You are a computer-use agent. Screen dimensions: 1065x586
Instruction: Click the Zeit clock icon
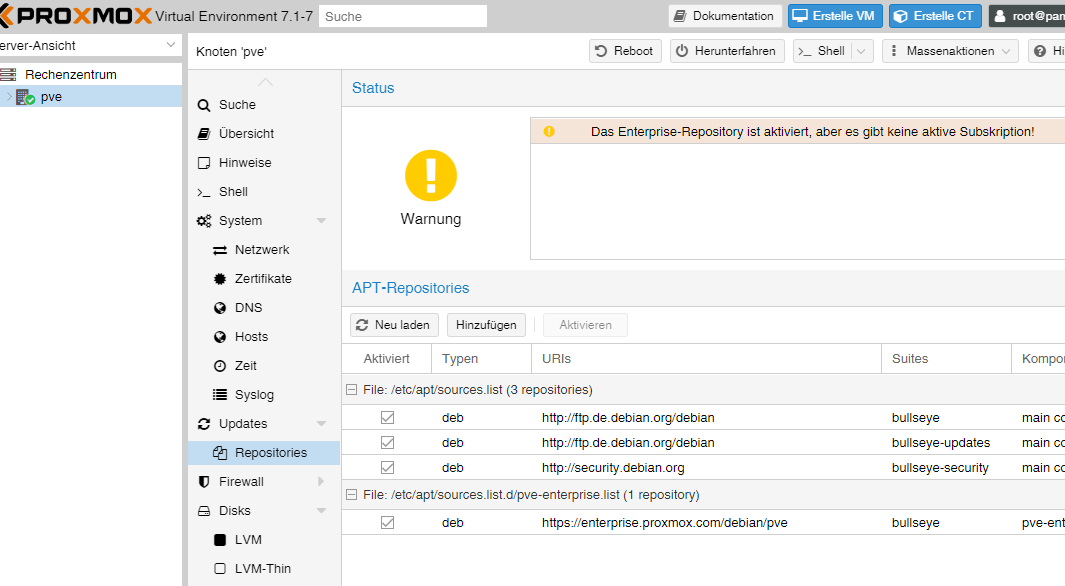tap(220, 366)
